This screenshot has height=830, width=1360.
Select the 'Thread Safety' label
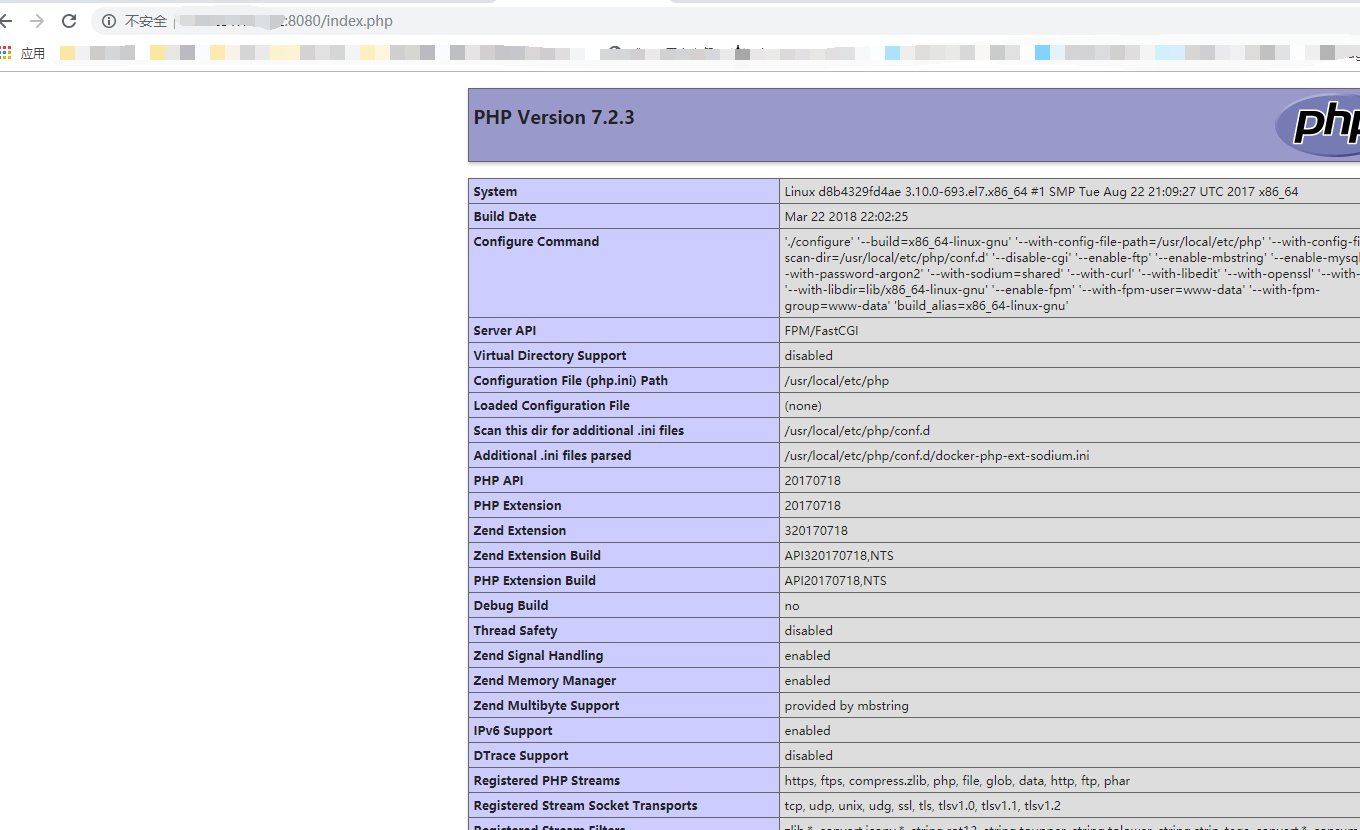[515, 631]
